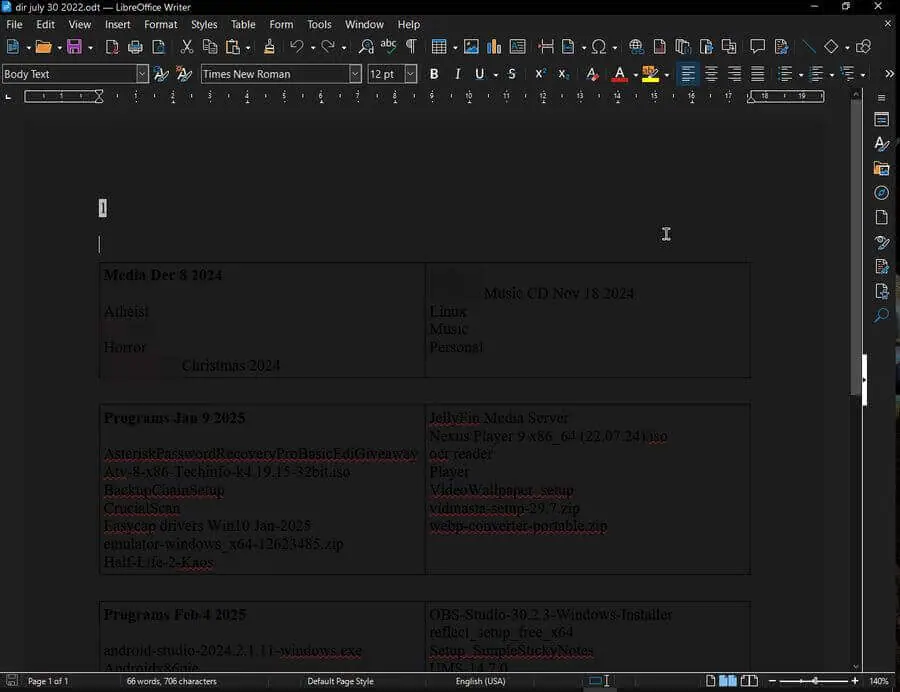Redo the last undone action

328,47
